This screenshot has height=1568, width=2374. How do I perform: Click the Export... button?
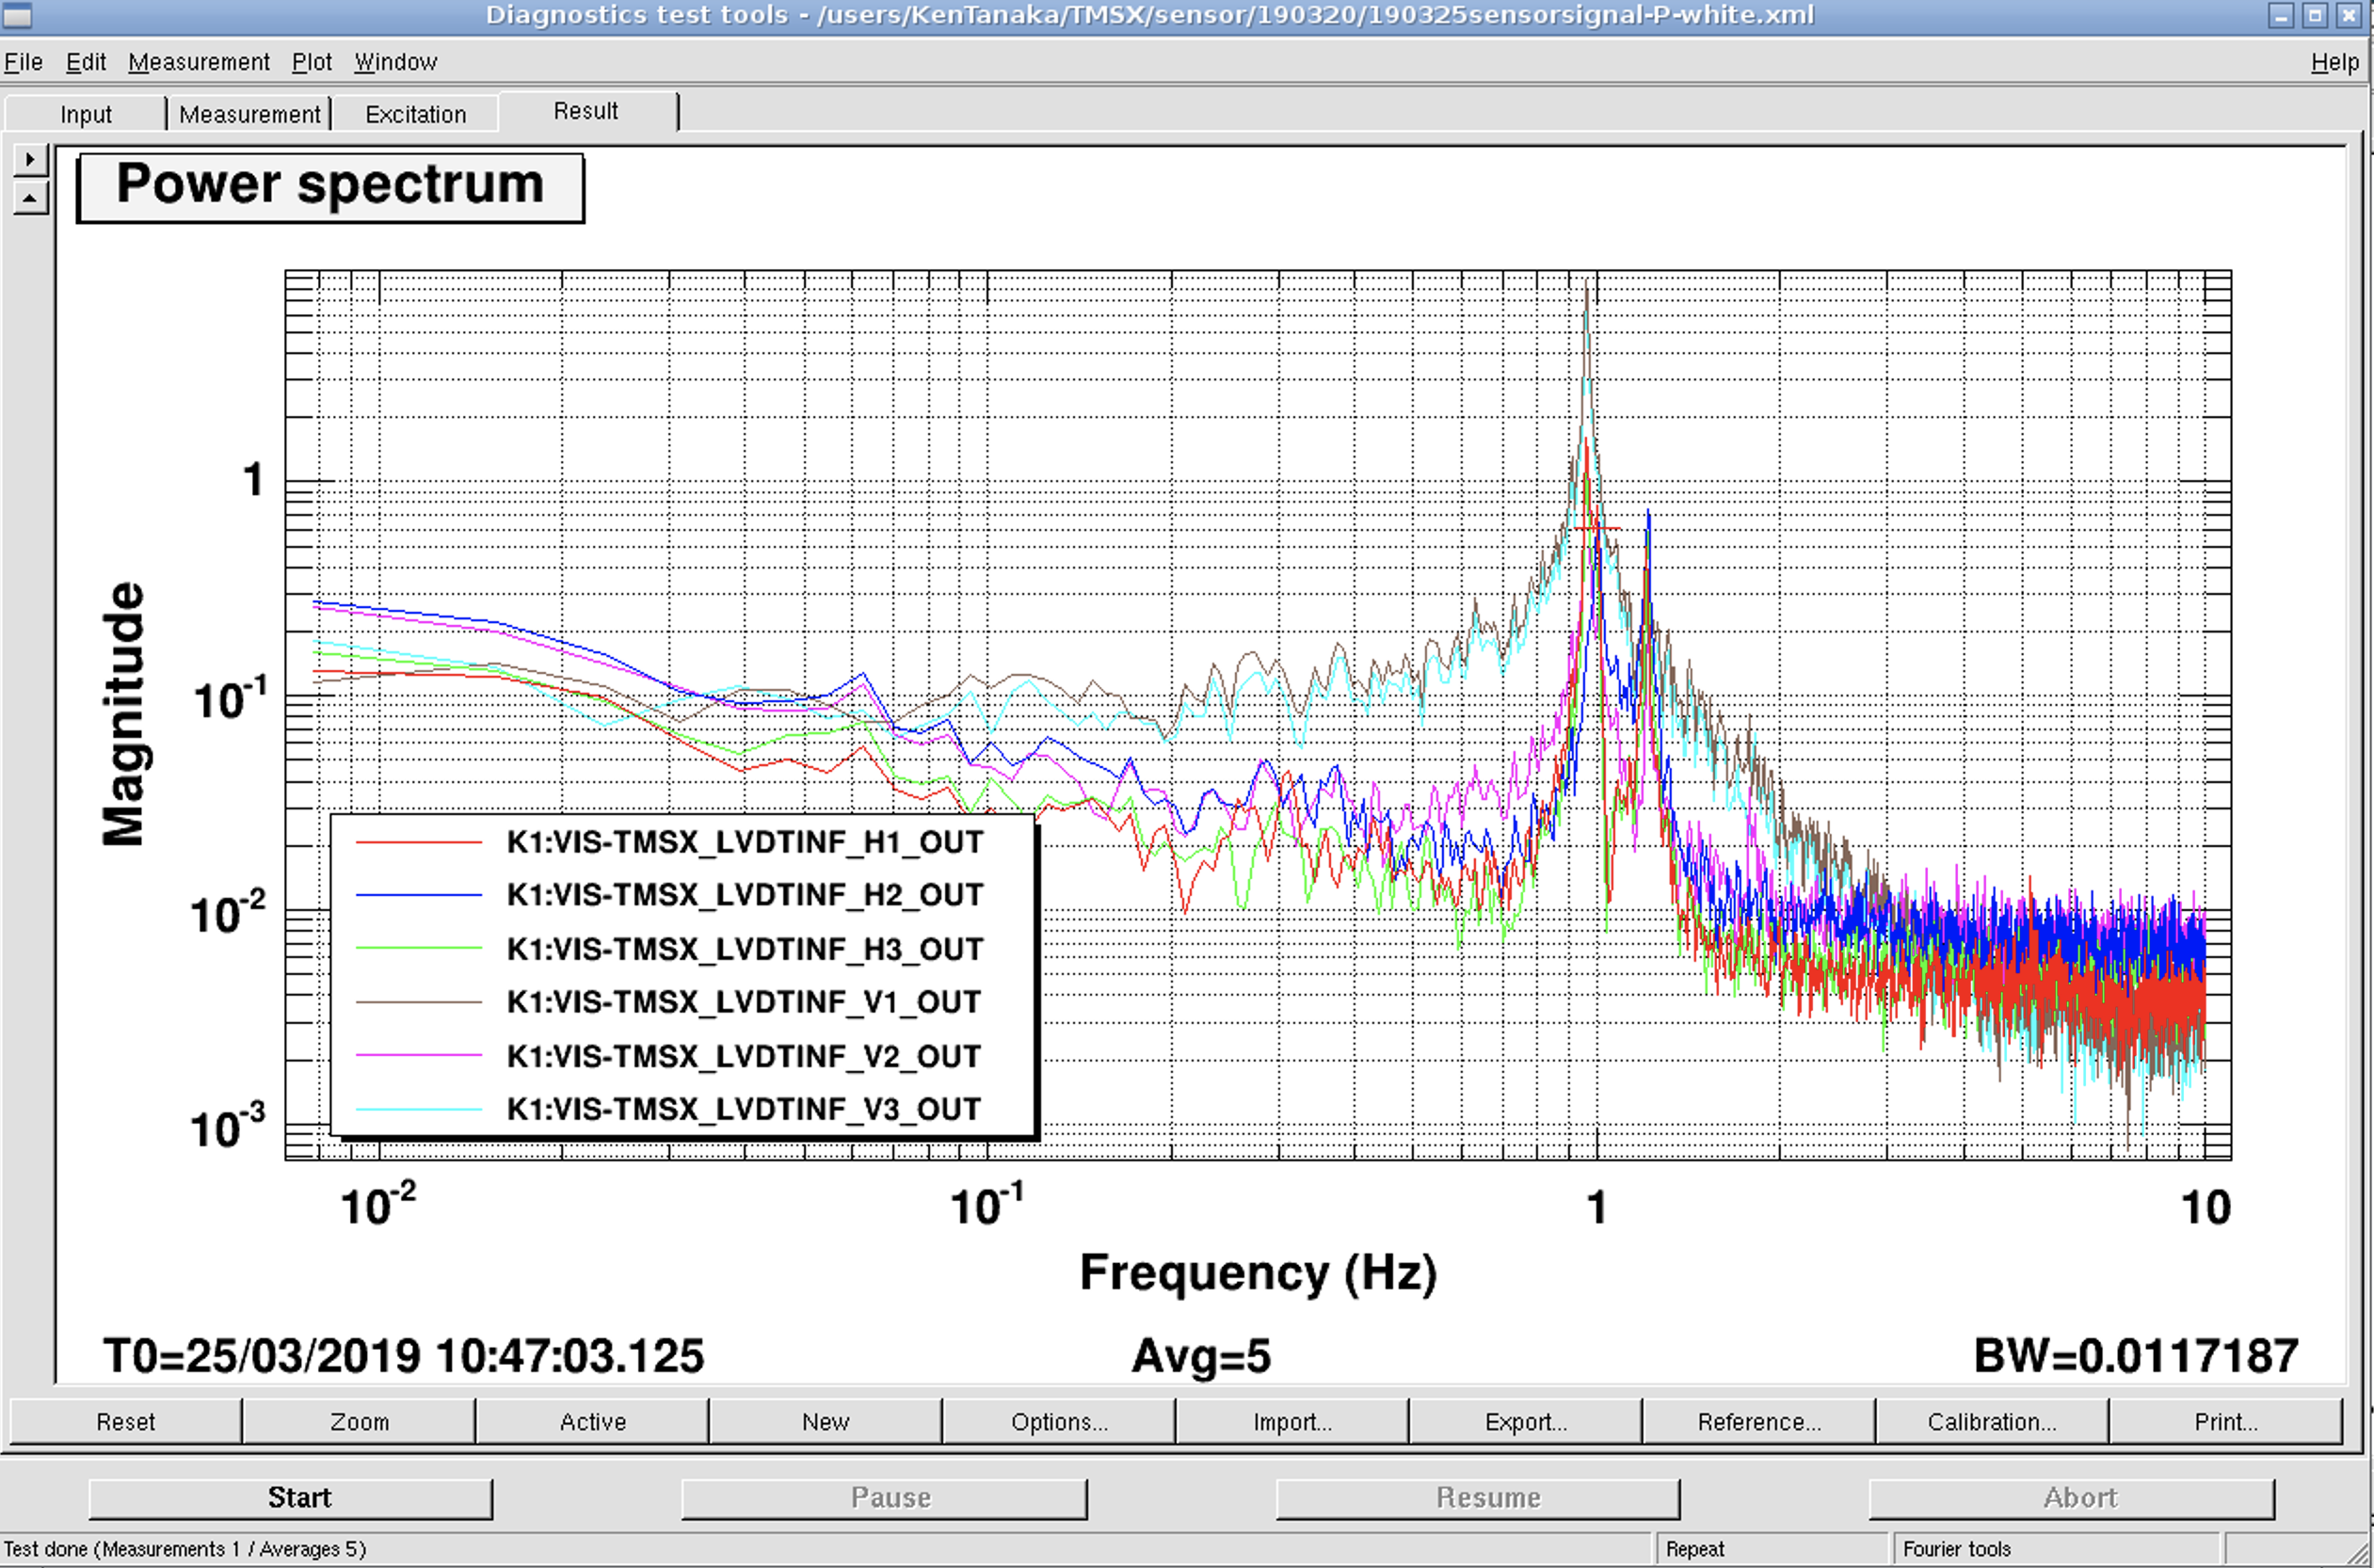point(1526,1421)
